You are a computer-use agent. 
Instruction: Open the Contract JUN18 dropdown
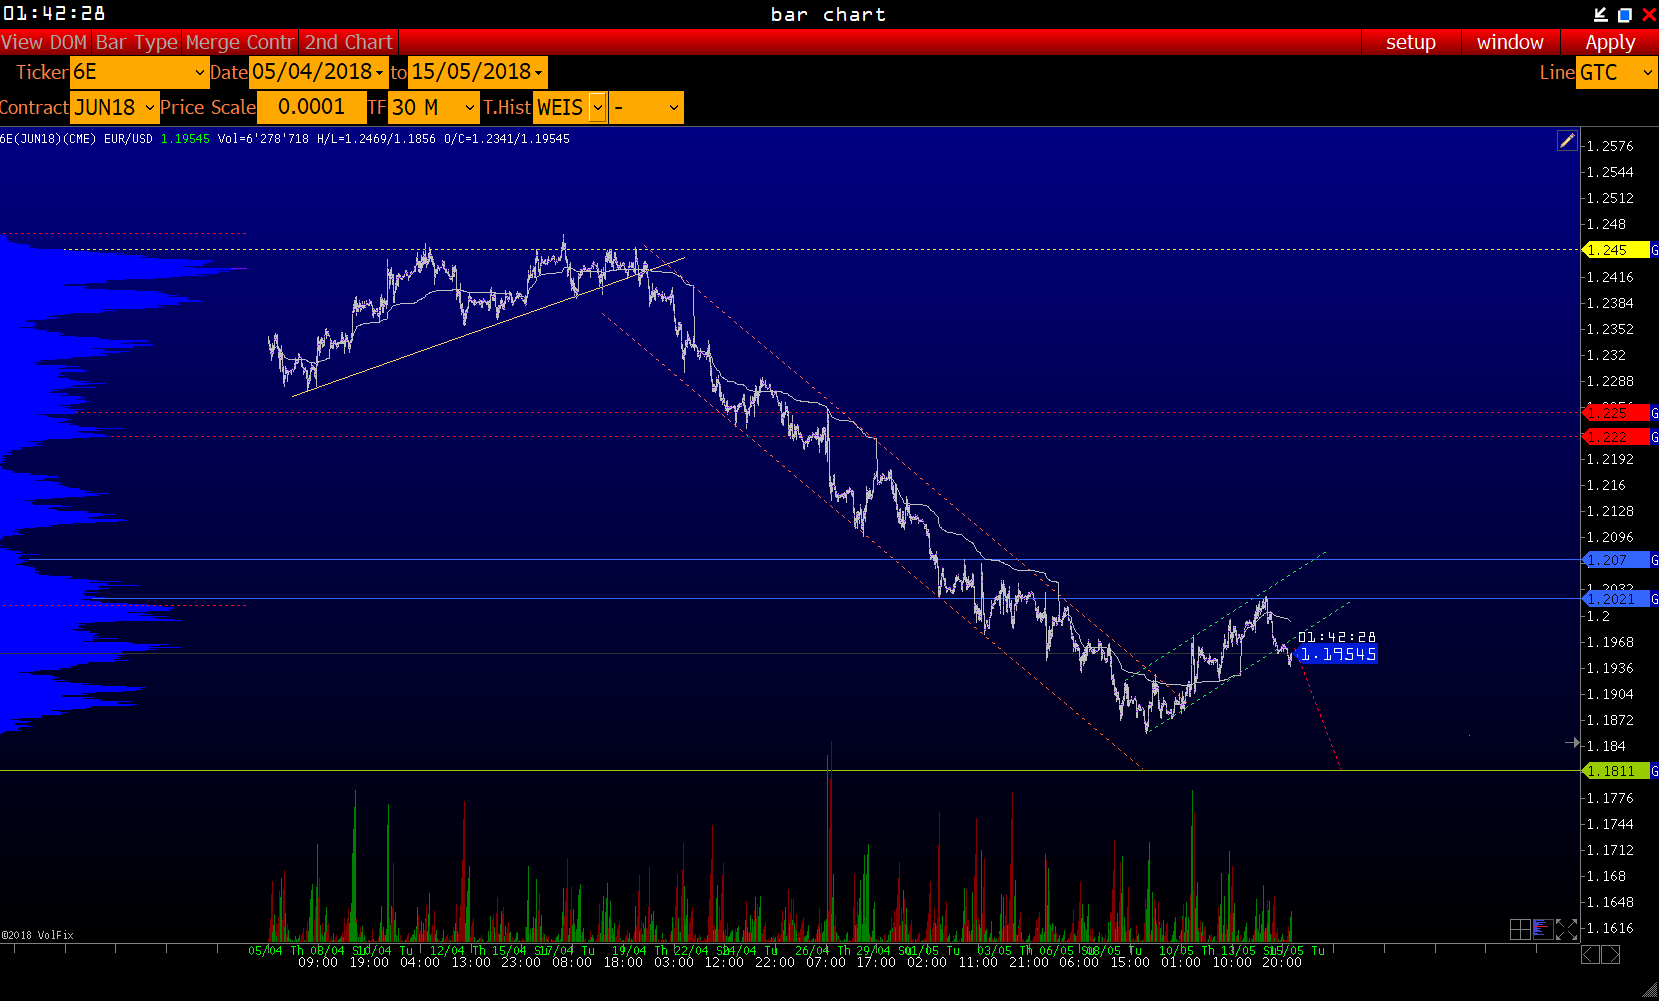(x=149, y=108)
